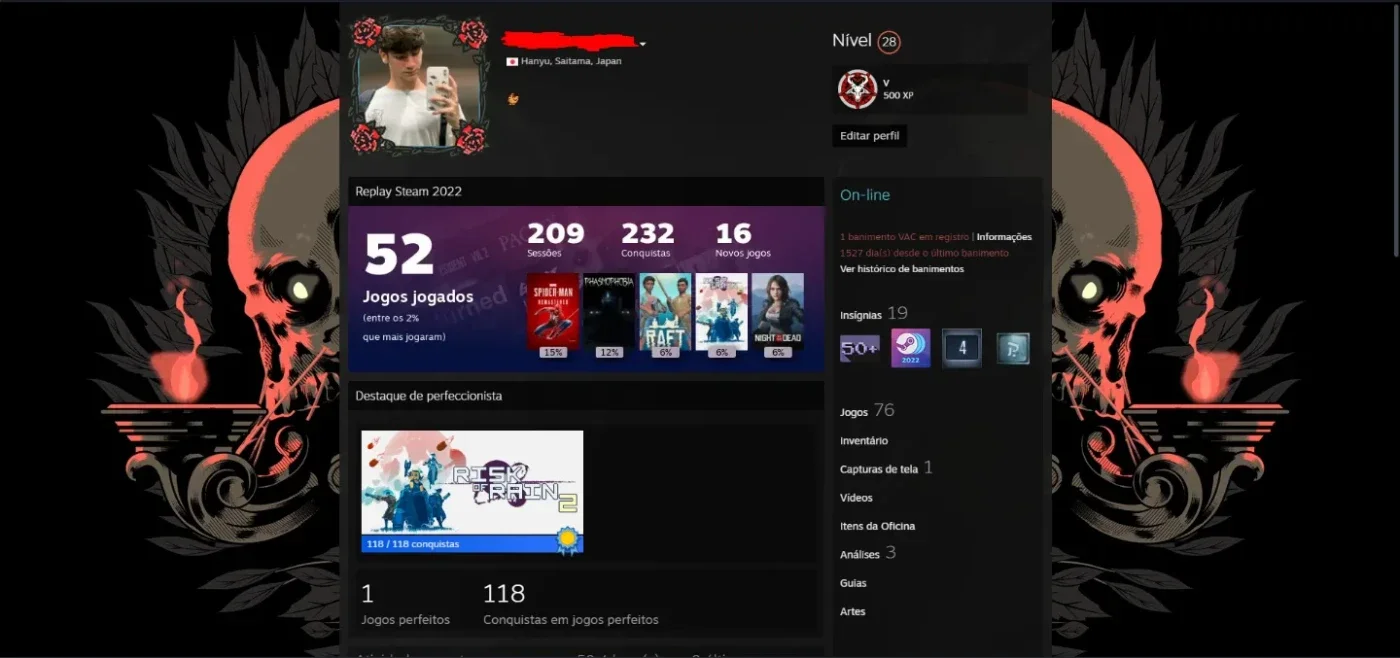
Task: Open the badge icon showing number 4
Action: tap(962, 348)
